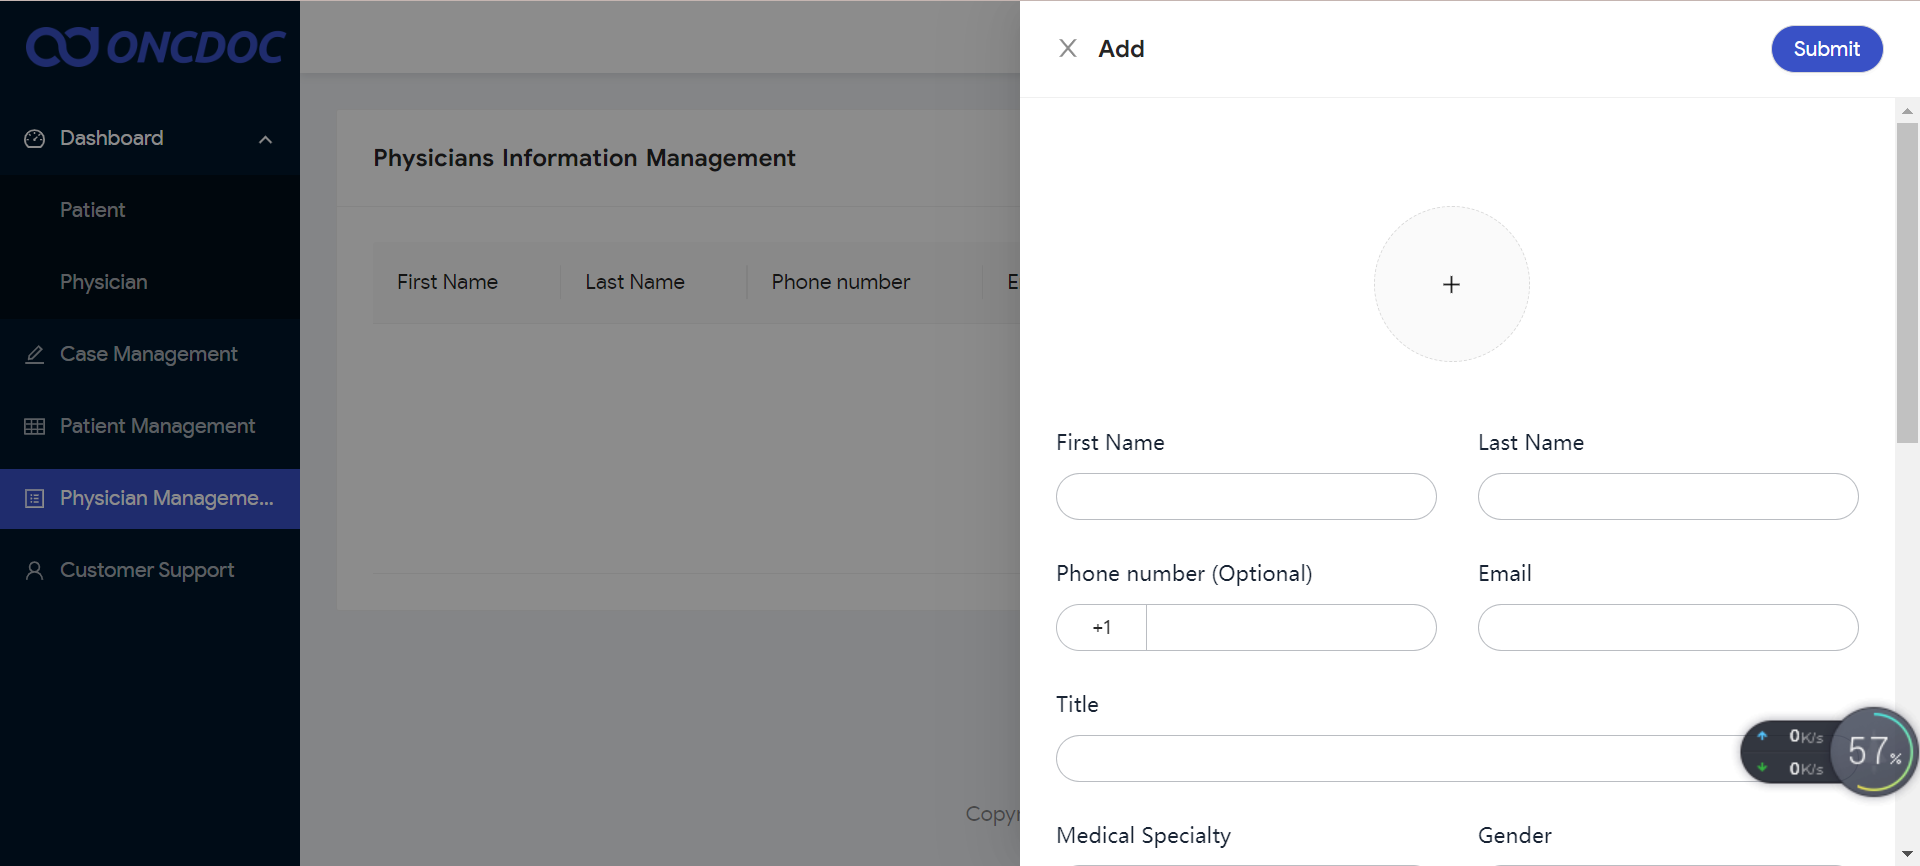Close the Add panel with X
Viewport: 1920px width, 866px height.
click(1068, 48)
